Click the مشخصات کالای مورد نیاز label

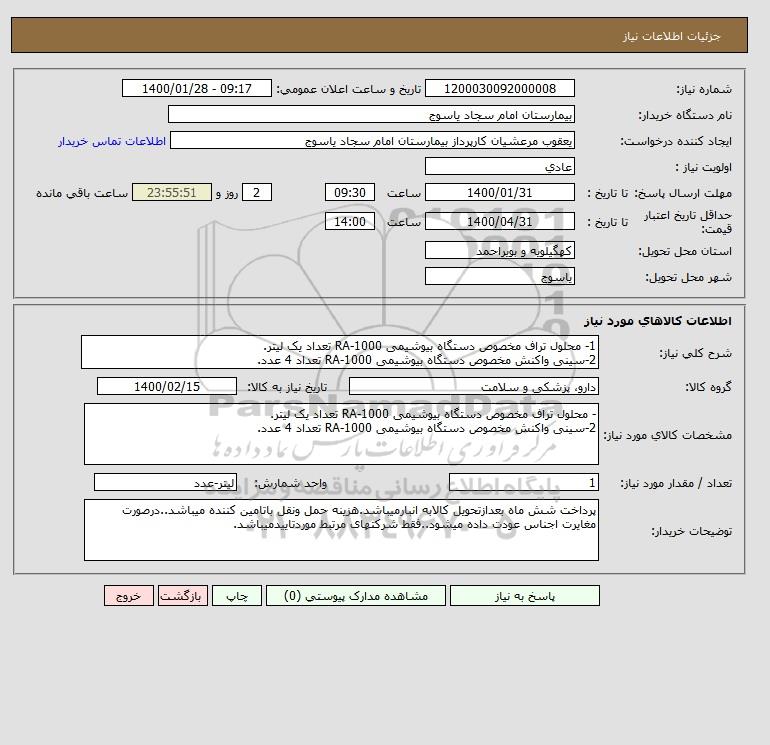[x=667, y=435]
